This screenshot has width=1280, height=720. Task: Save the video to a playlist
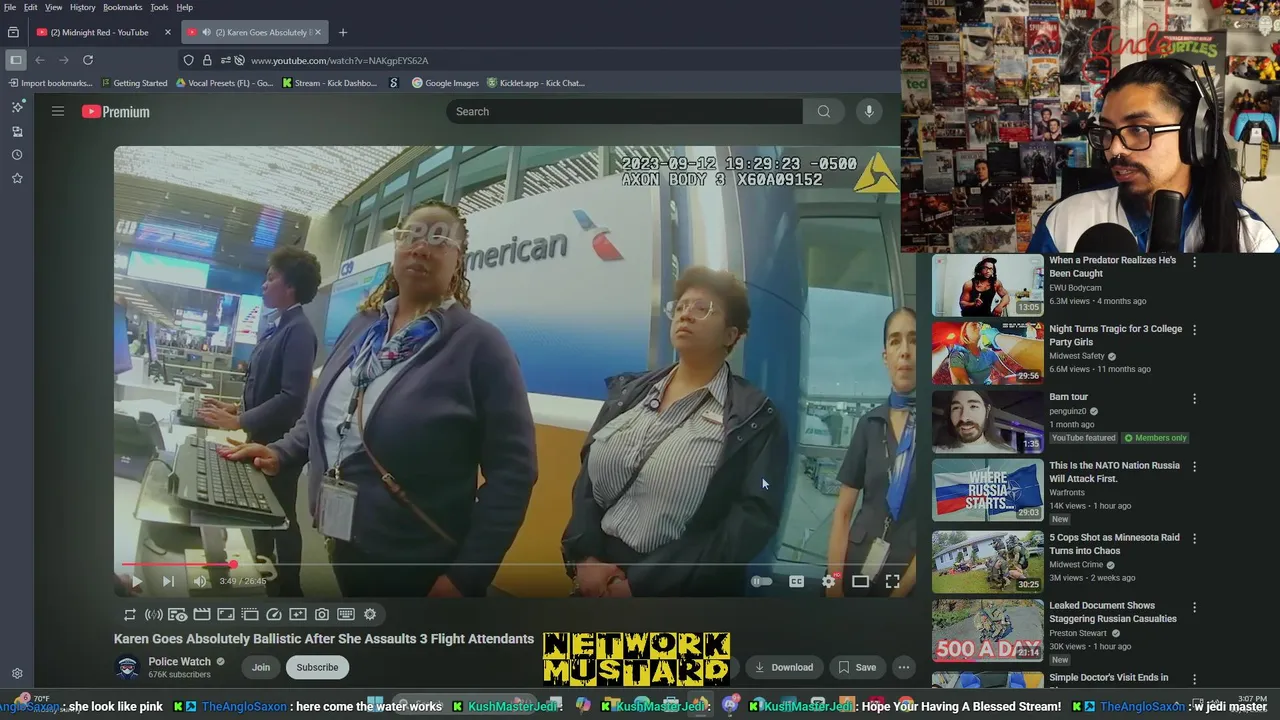[x=857, y=668]
